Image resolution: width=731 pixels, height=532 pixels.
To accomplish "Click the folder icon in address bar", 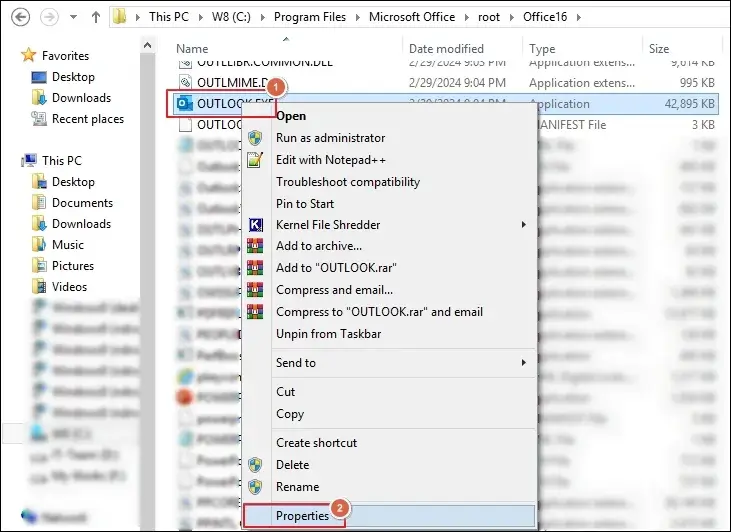I will tap(119, 17).
